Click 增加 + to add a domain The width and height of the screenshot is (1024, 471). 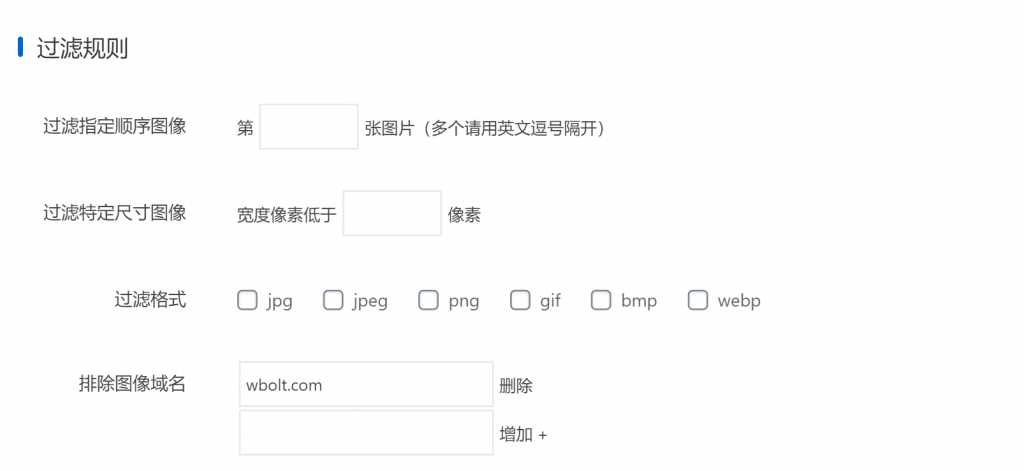[x=523, y=434]
